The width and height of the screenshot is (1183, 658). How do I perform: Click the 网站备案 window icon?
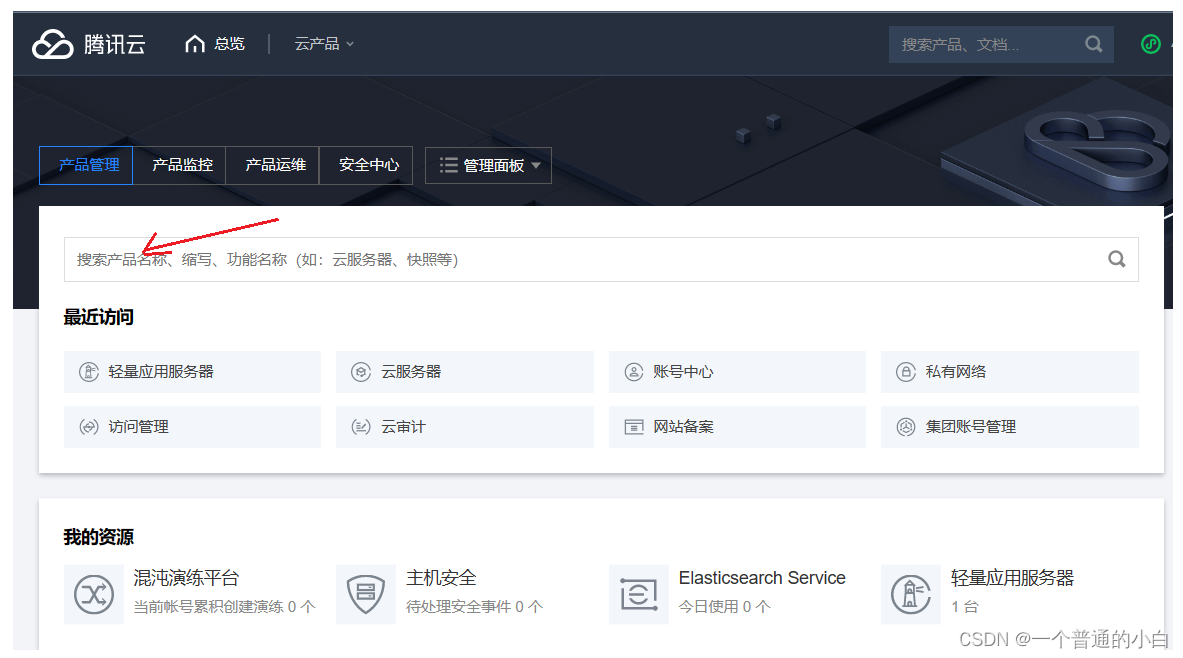pos(634,427)
